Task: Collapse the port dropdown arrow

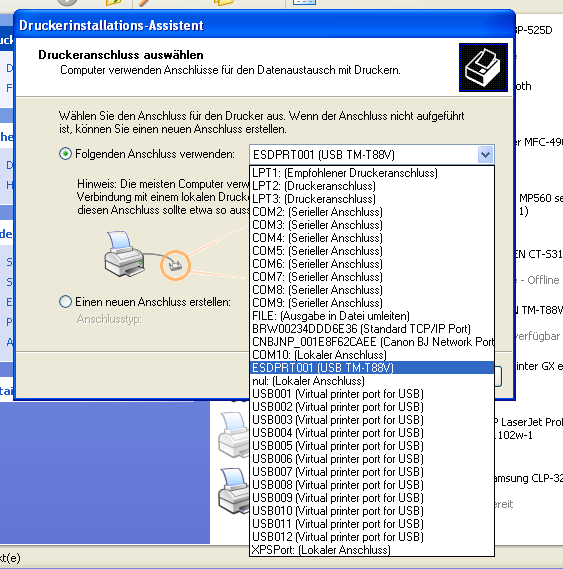Action: (485, 155)
